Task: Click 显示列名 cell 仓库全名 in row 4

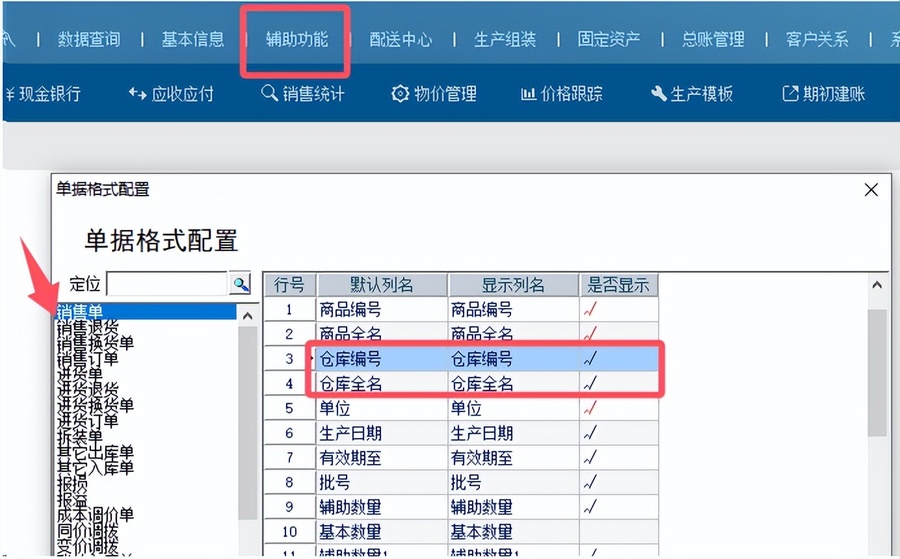Action: [513, 383]
